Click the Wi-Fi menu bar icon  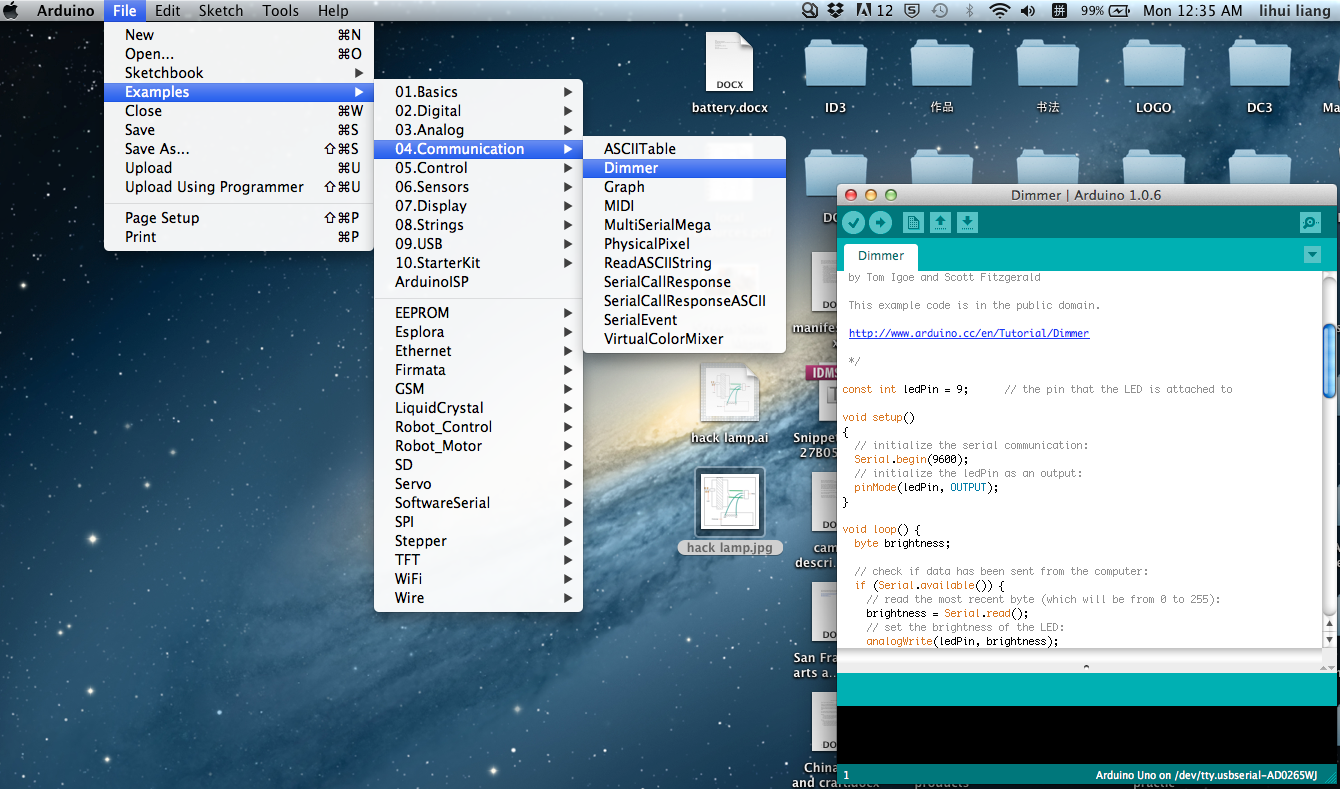[x=999, y=11]
